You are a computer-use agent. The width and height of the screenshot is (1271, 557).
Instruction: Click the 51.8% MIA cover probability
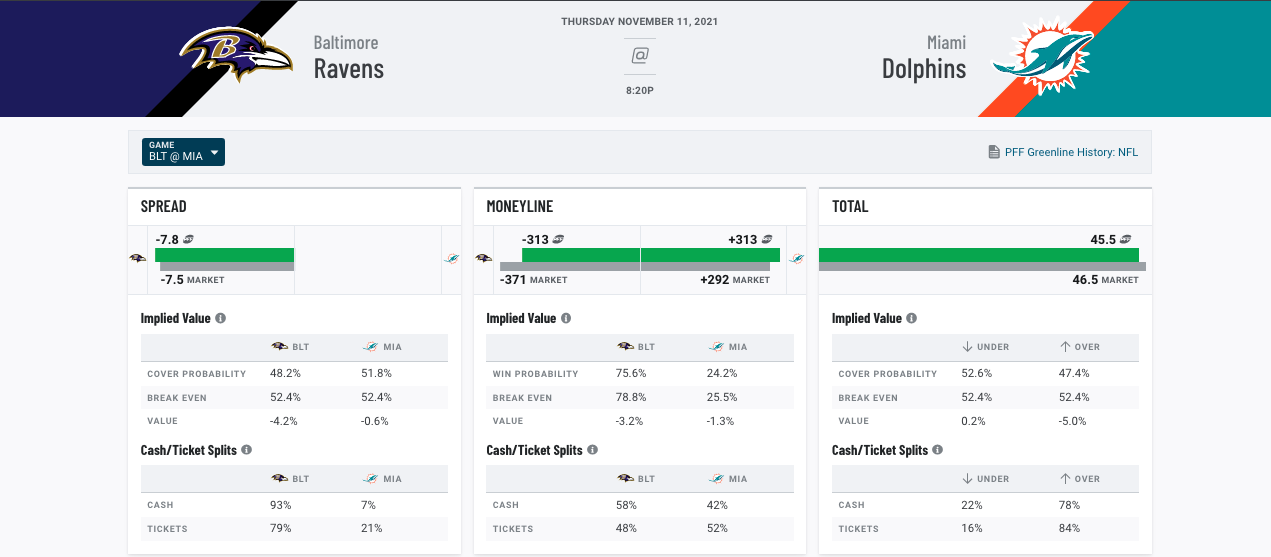[376, 373]
